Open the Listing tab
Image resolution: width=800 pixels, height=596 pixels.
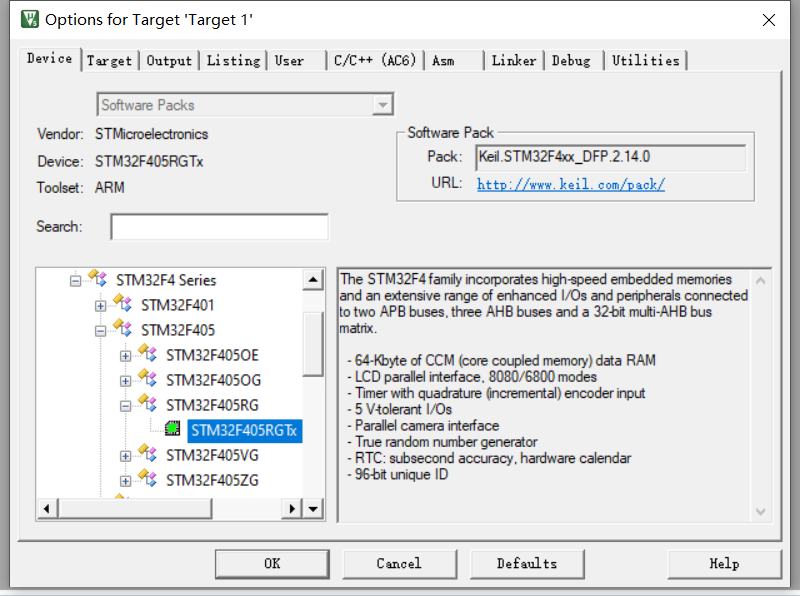tap(233, 61)
